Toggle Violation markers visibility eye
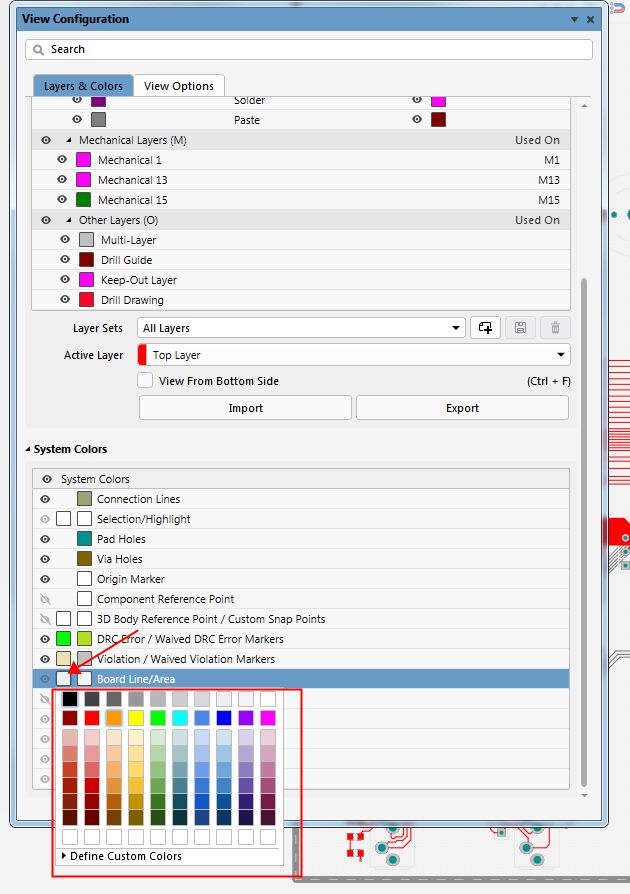Screen dimensions: 630x894 pos(45,659)
